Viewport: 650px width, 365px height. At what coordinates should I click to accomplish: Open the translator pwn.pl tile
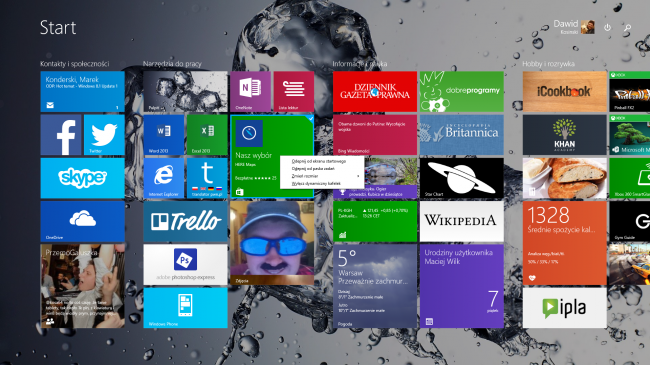(207, 178)
